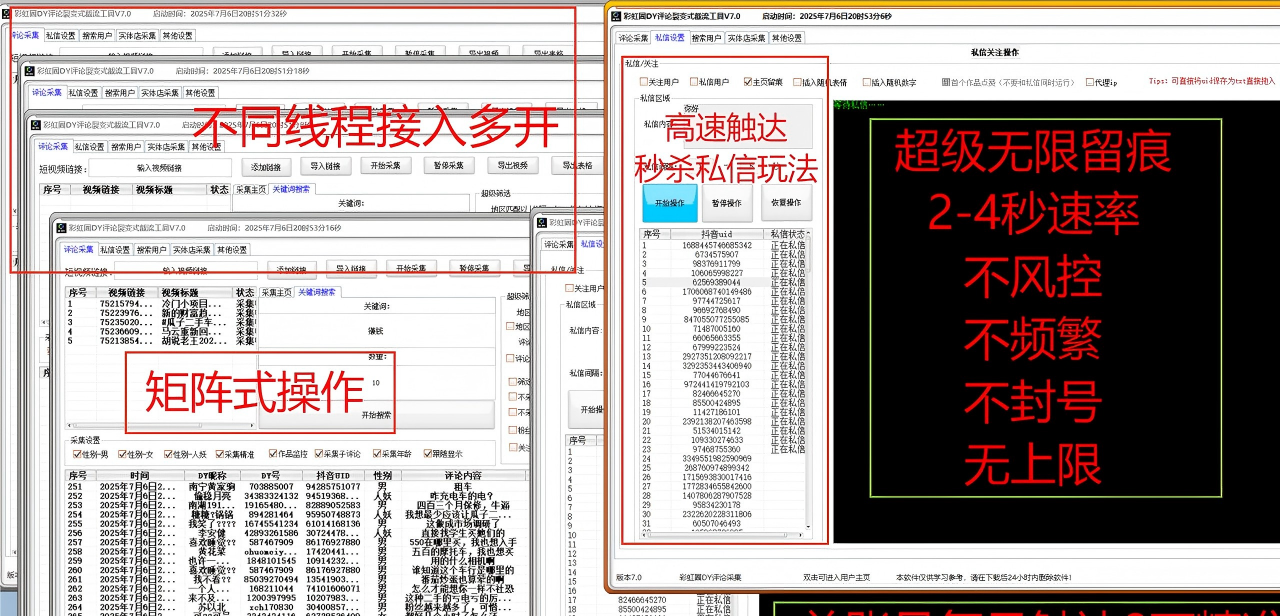
Task: Toggle the 作品监控 checkbox
Action: (272, 454)
